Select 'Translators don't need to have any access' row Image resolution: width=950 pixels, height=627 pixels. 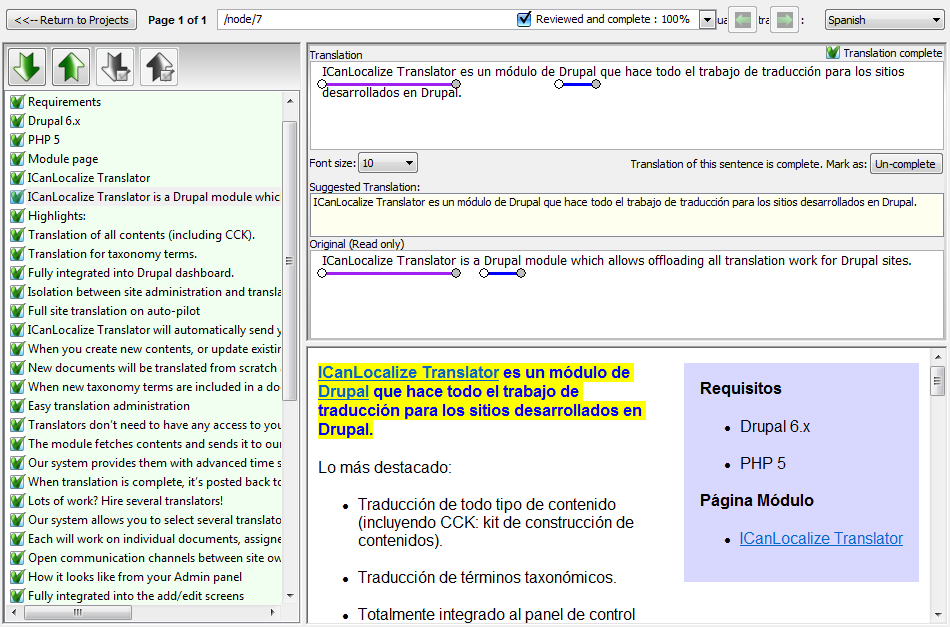pos(154,425)
